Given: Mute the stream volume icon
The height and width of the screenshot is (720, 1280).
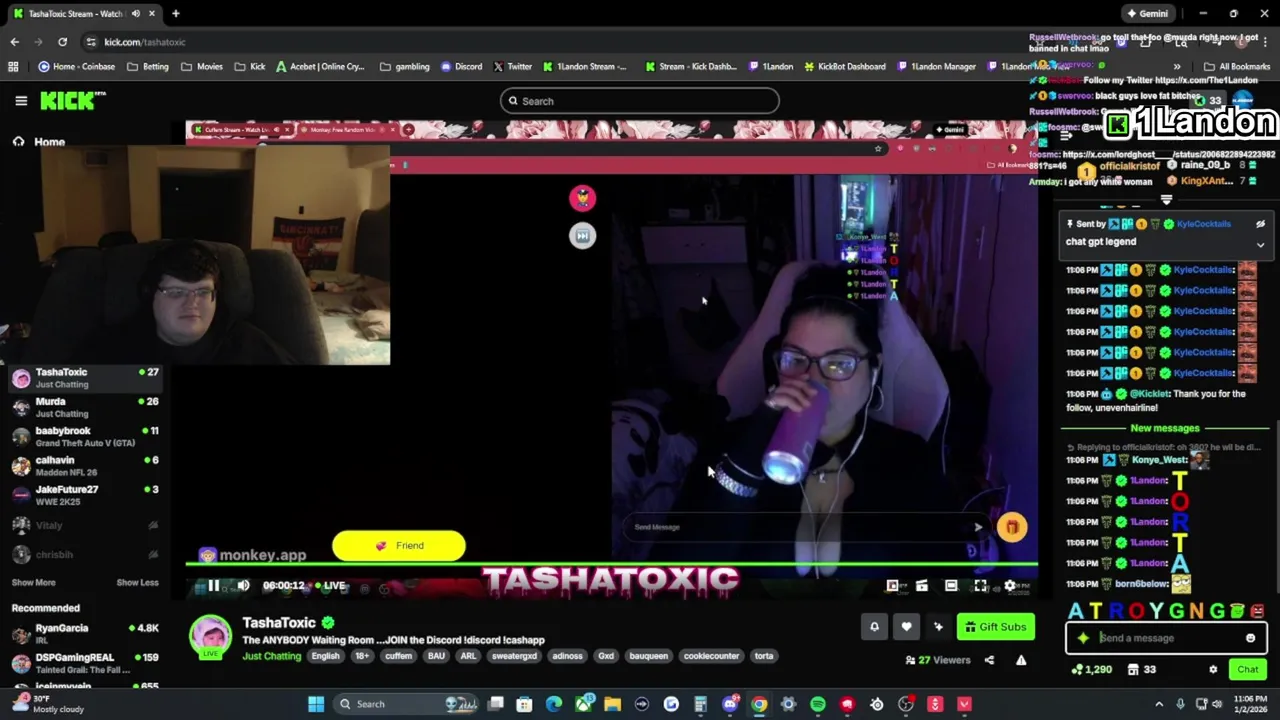Looking at the screenshot, I should point(243,586).
